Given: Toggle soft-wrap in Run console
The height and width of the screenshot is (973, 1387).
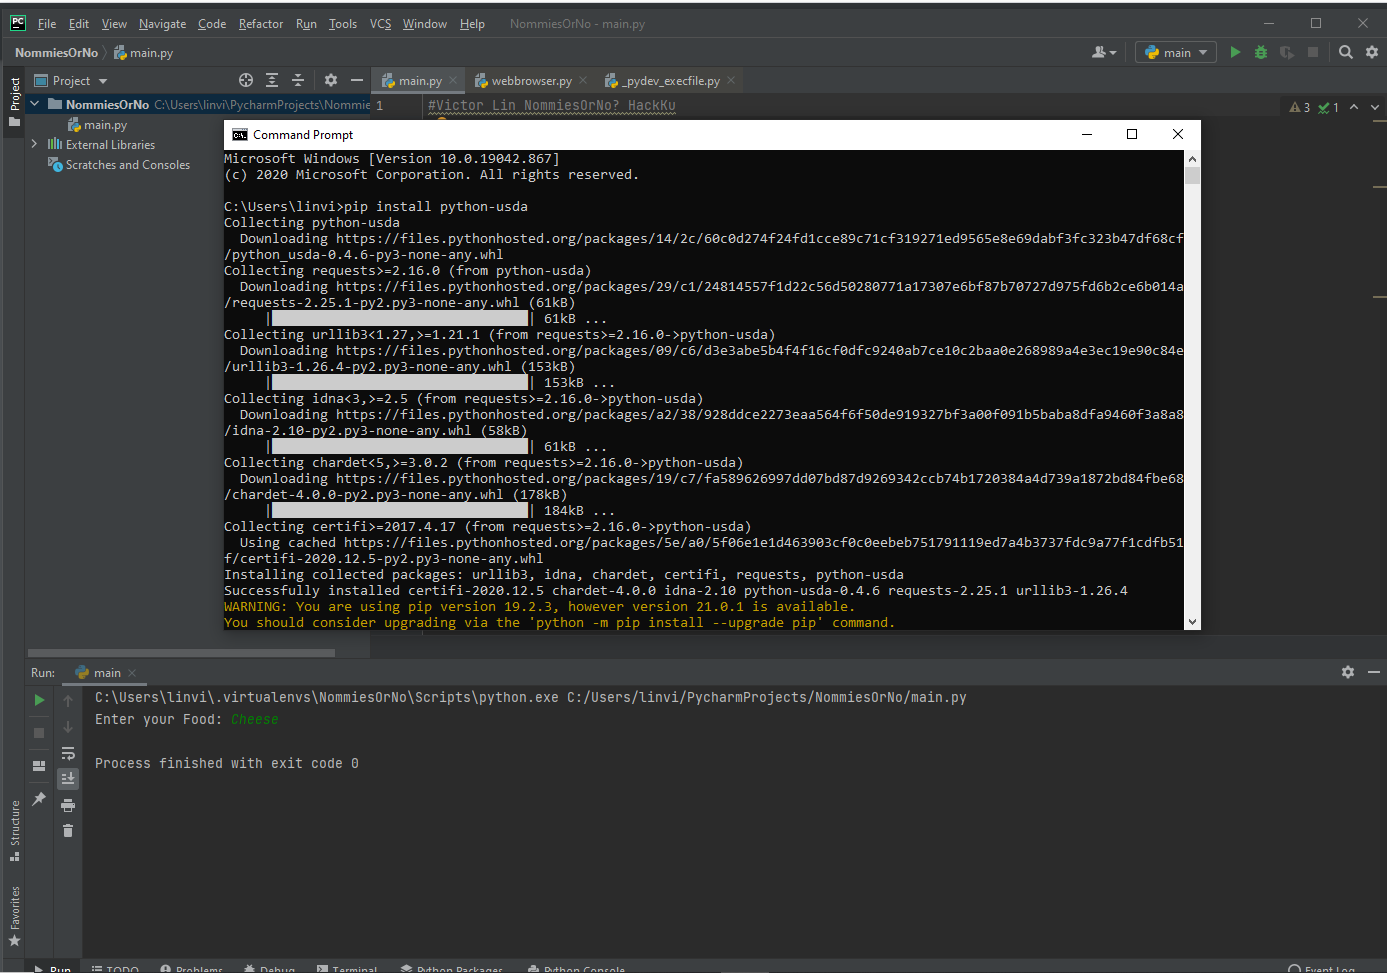Looking at the screenshot, I should coord(68,753).
